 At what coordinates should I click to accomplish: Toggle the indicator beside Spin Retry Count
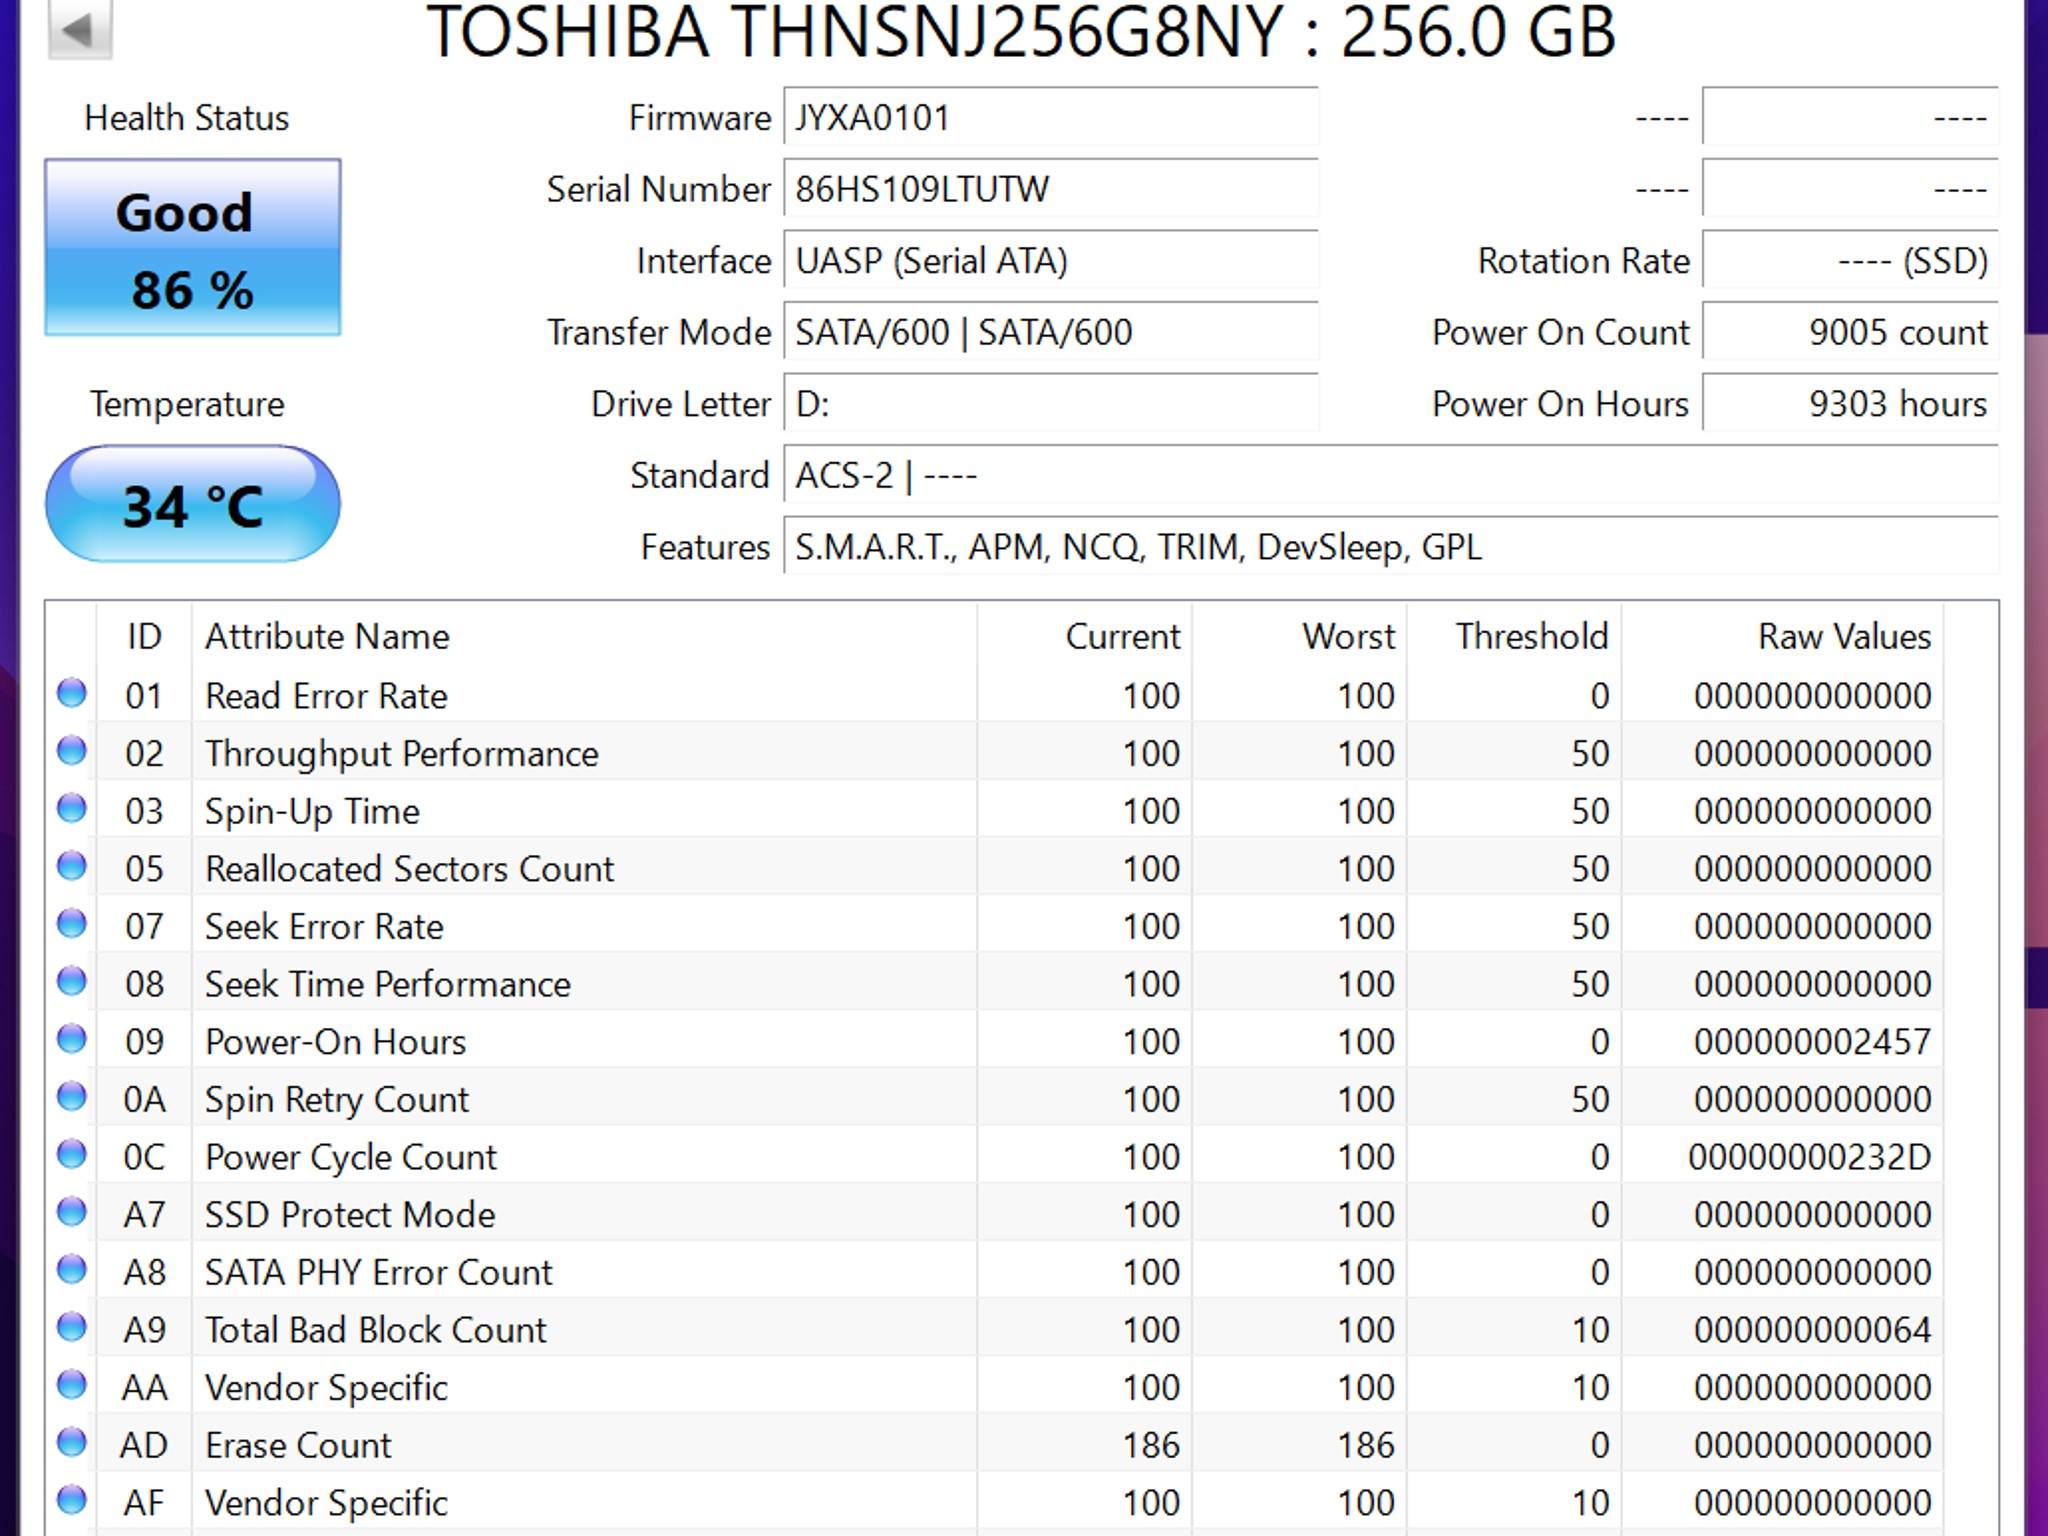(71, 1098)
